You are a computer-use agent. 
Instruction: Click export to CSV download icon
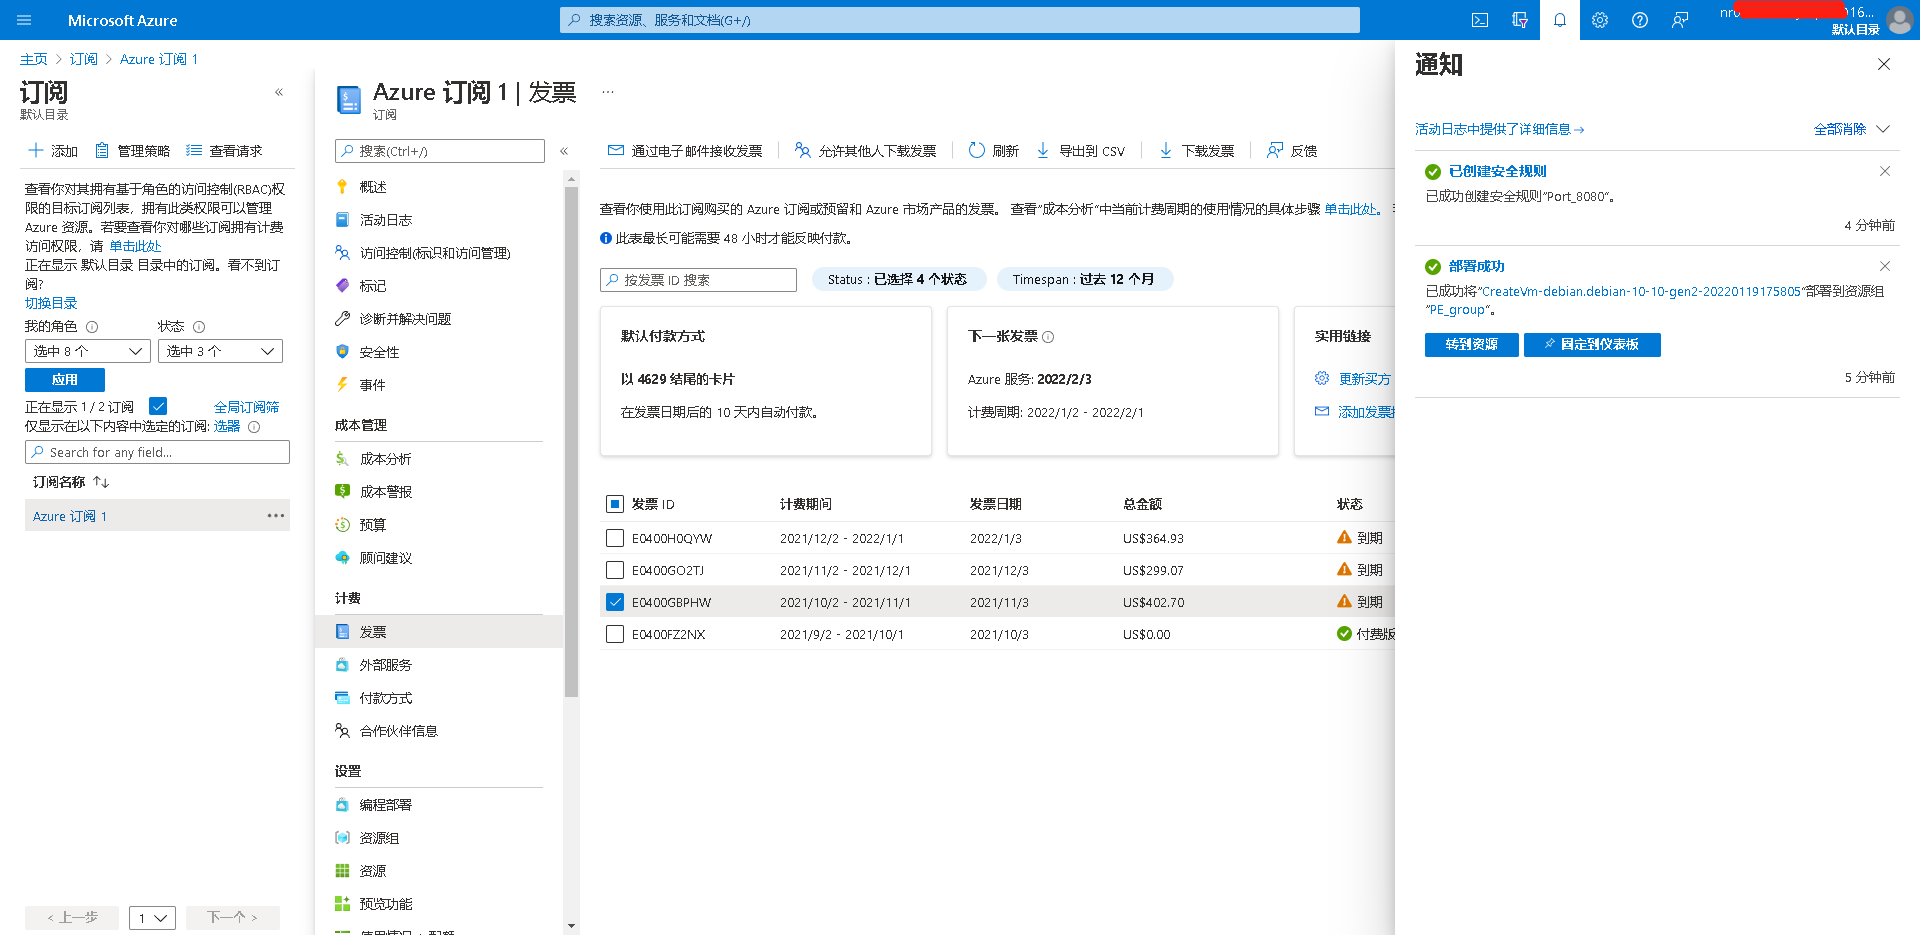click(x=1043, y=150)
